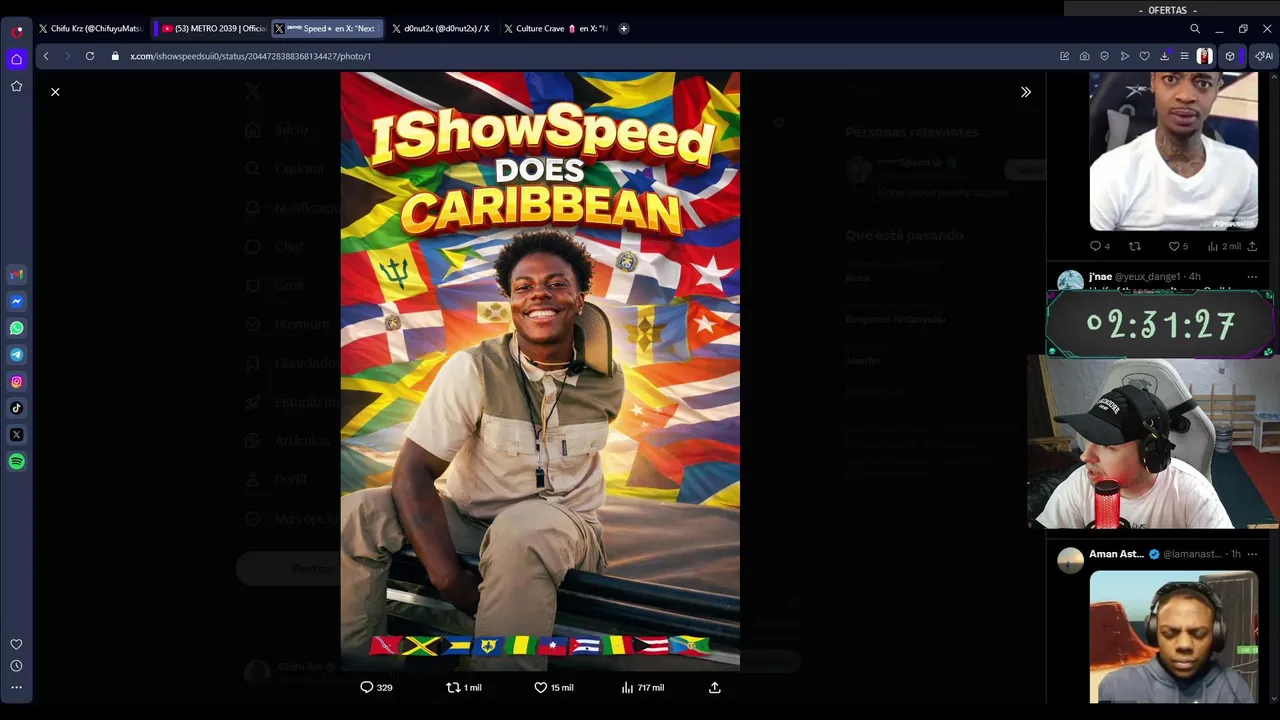The width and height of the screenshot is (1280, 720).
Task: Select the Speed en X tab
Action: [x=328, y=29]
